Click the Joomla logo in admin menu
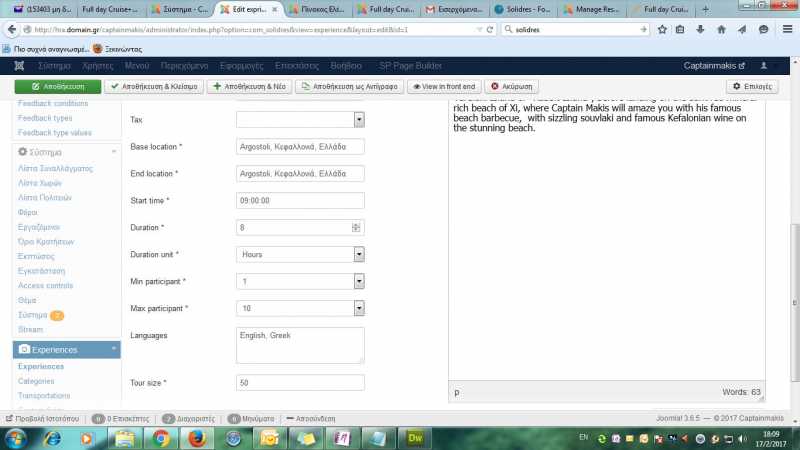Viewport: 800px width, 450px height. [19, 65]
